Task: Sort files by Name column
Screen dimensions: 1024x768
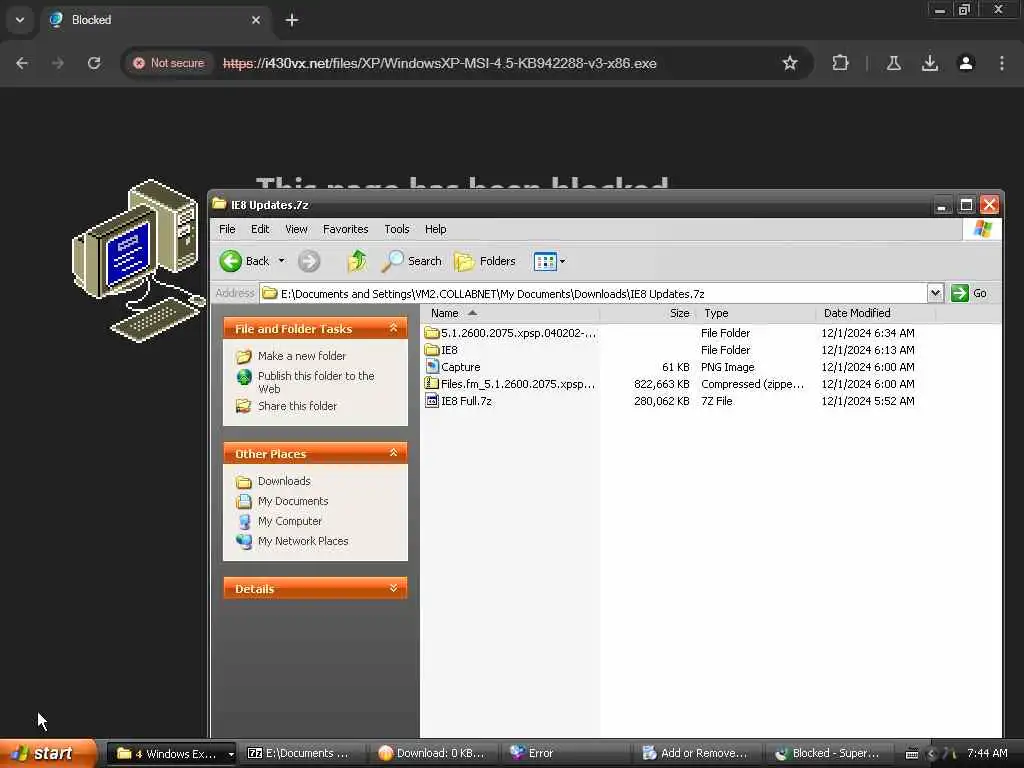Action: [x=510, y=313]
